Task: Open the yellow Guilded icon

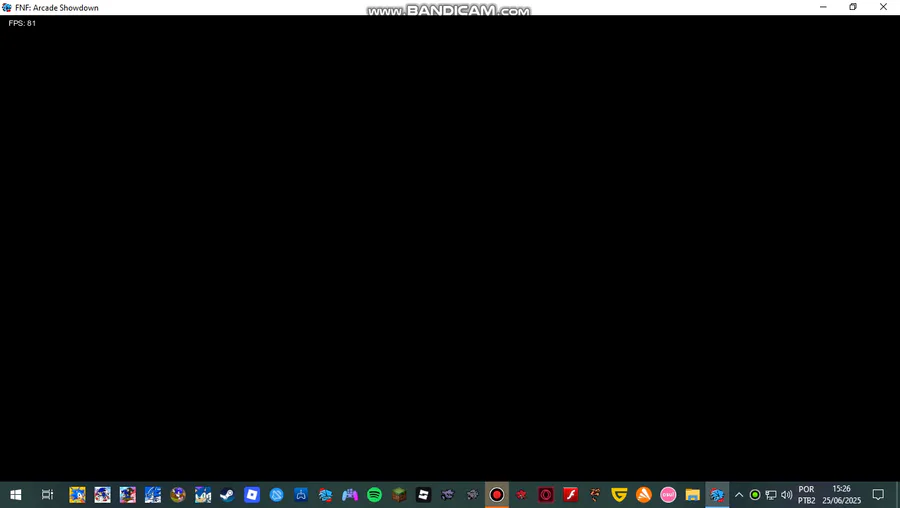Action: click(x=619, y=494)
